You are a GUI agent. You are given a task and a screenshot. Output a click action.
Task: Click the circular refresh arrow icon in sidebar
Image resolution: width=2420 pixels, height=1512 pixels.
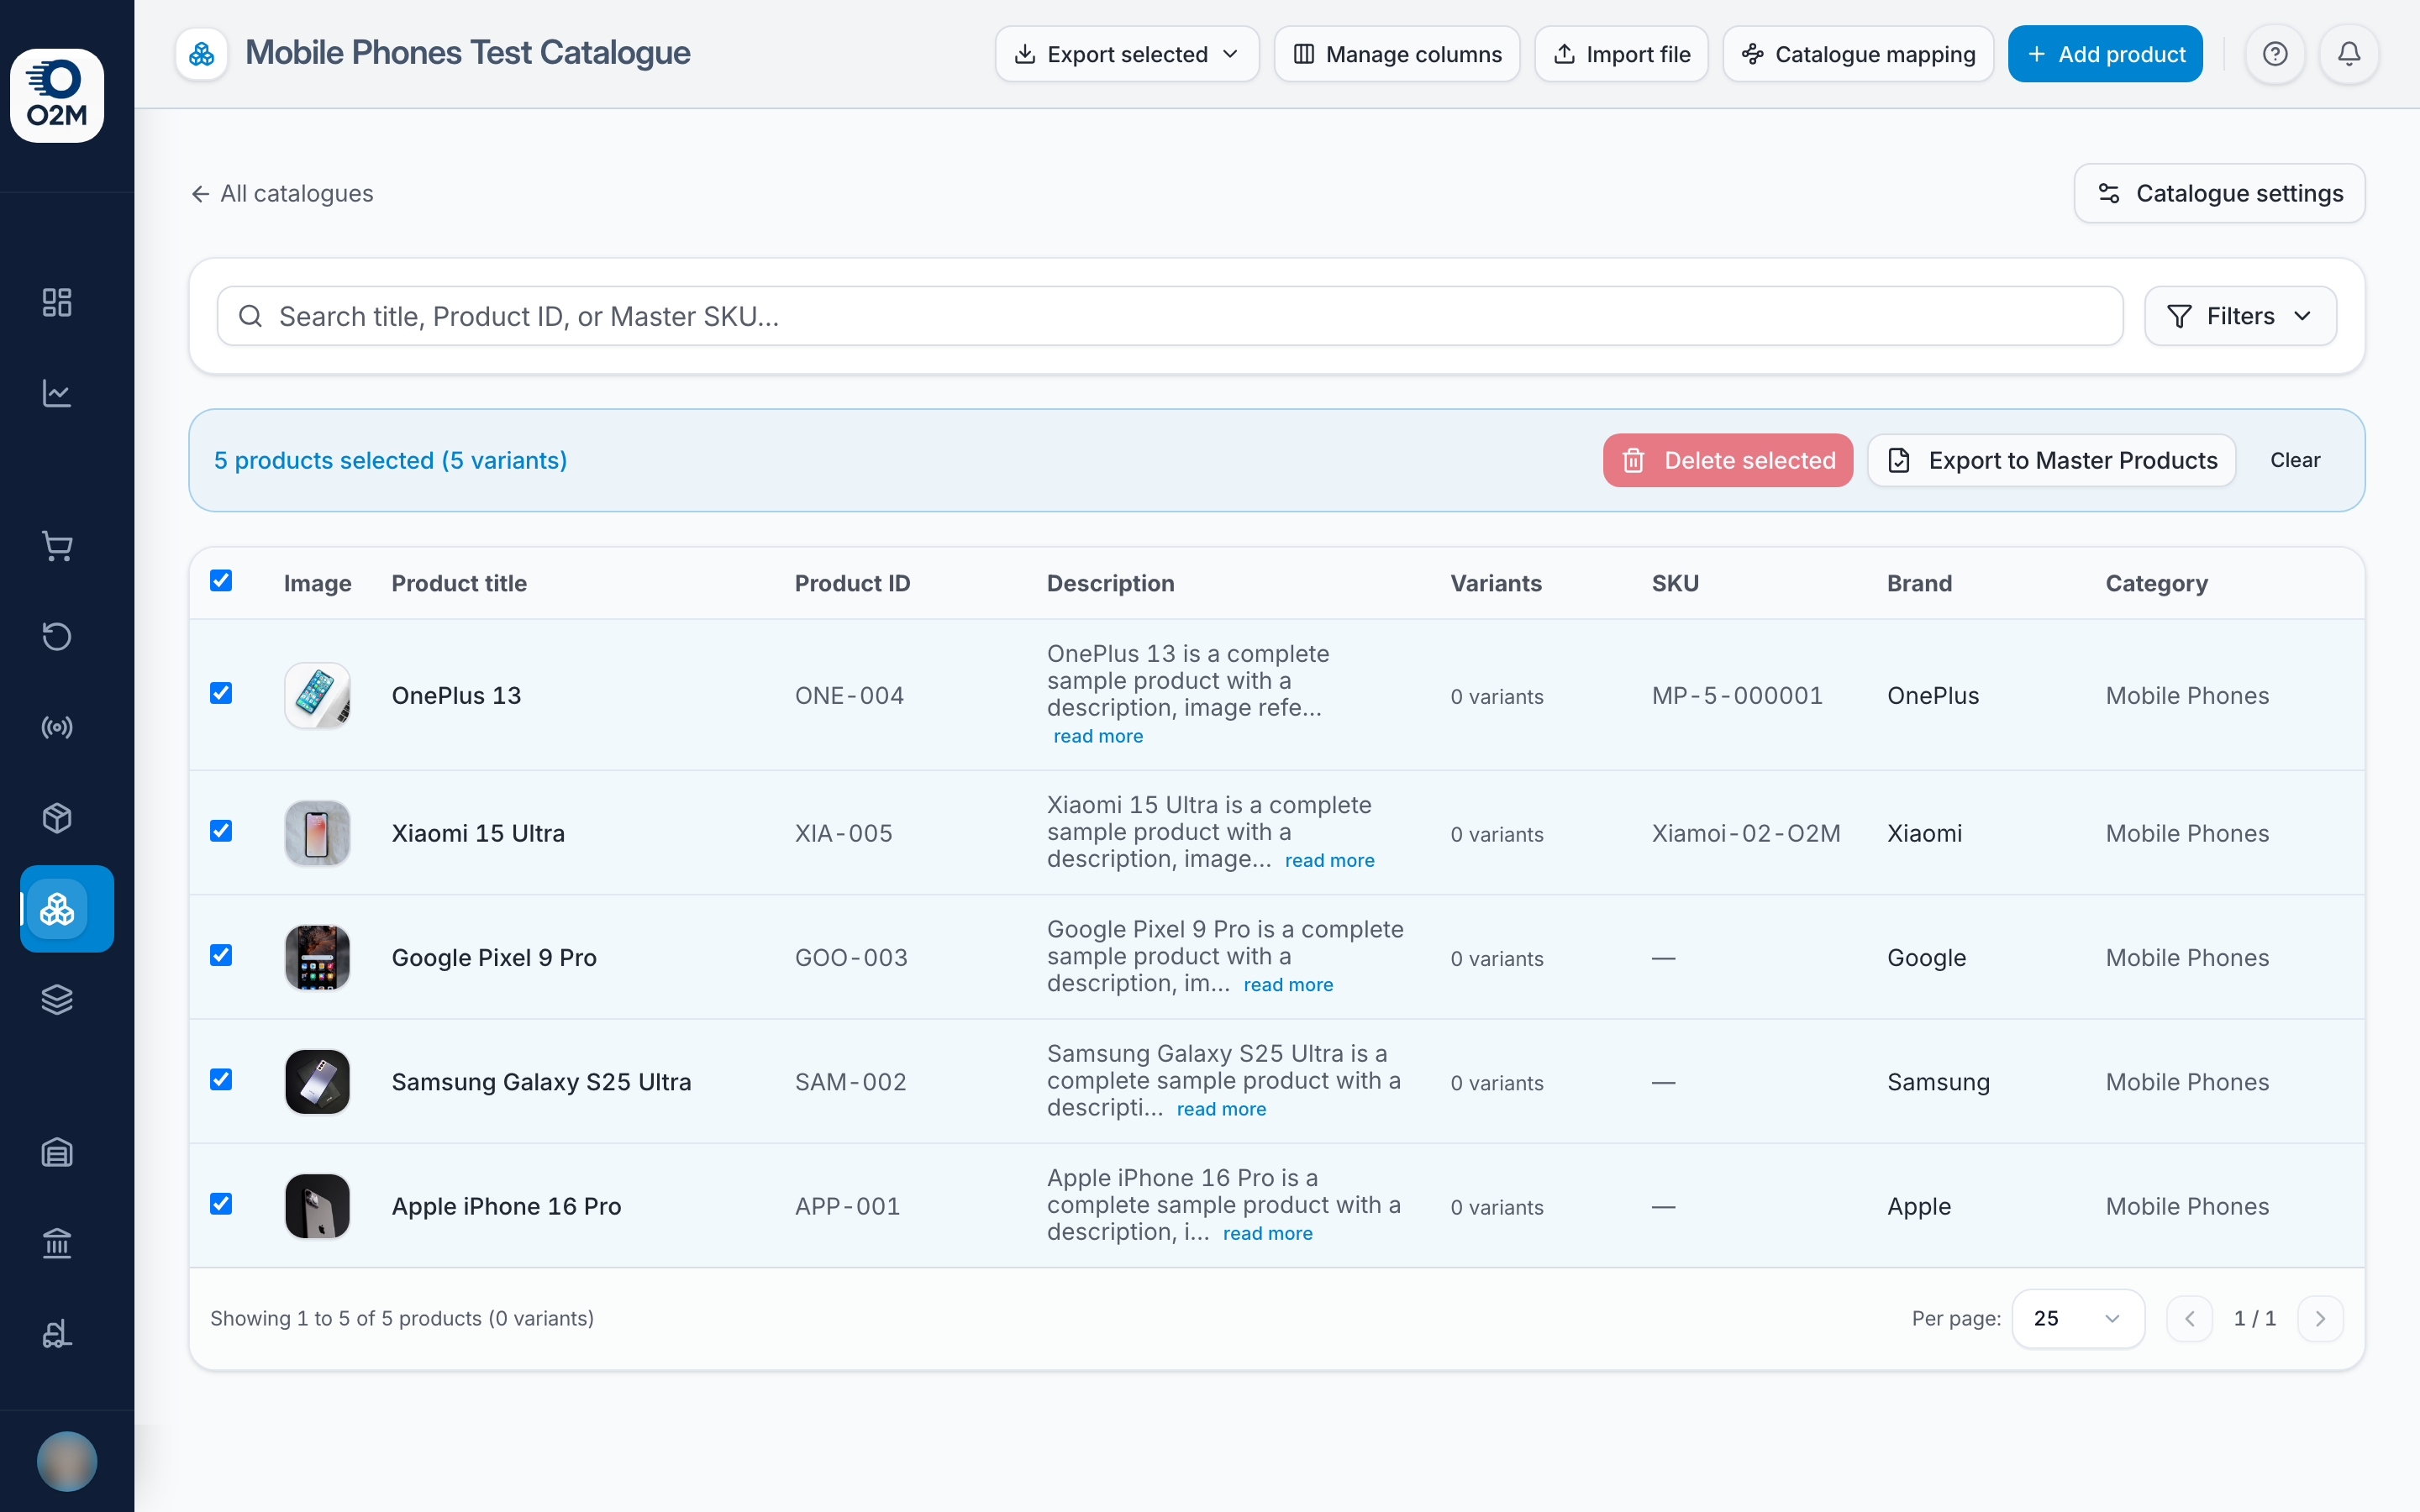(x=57, y=636)
